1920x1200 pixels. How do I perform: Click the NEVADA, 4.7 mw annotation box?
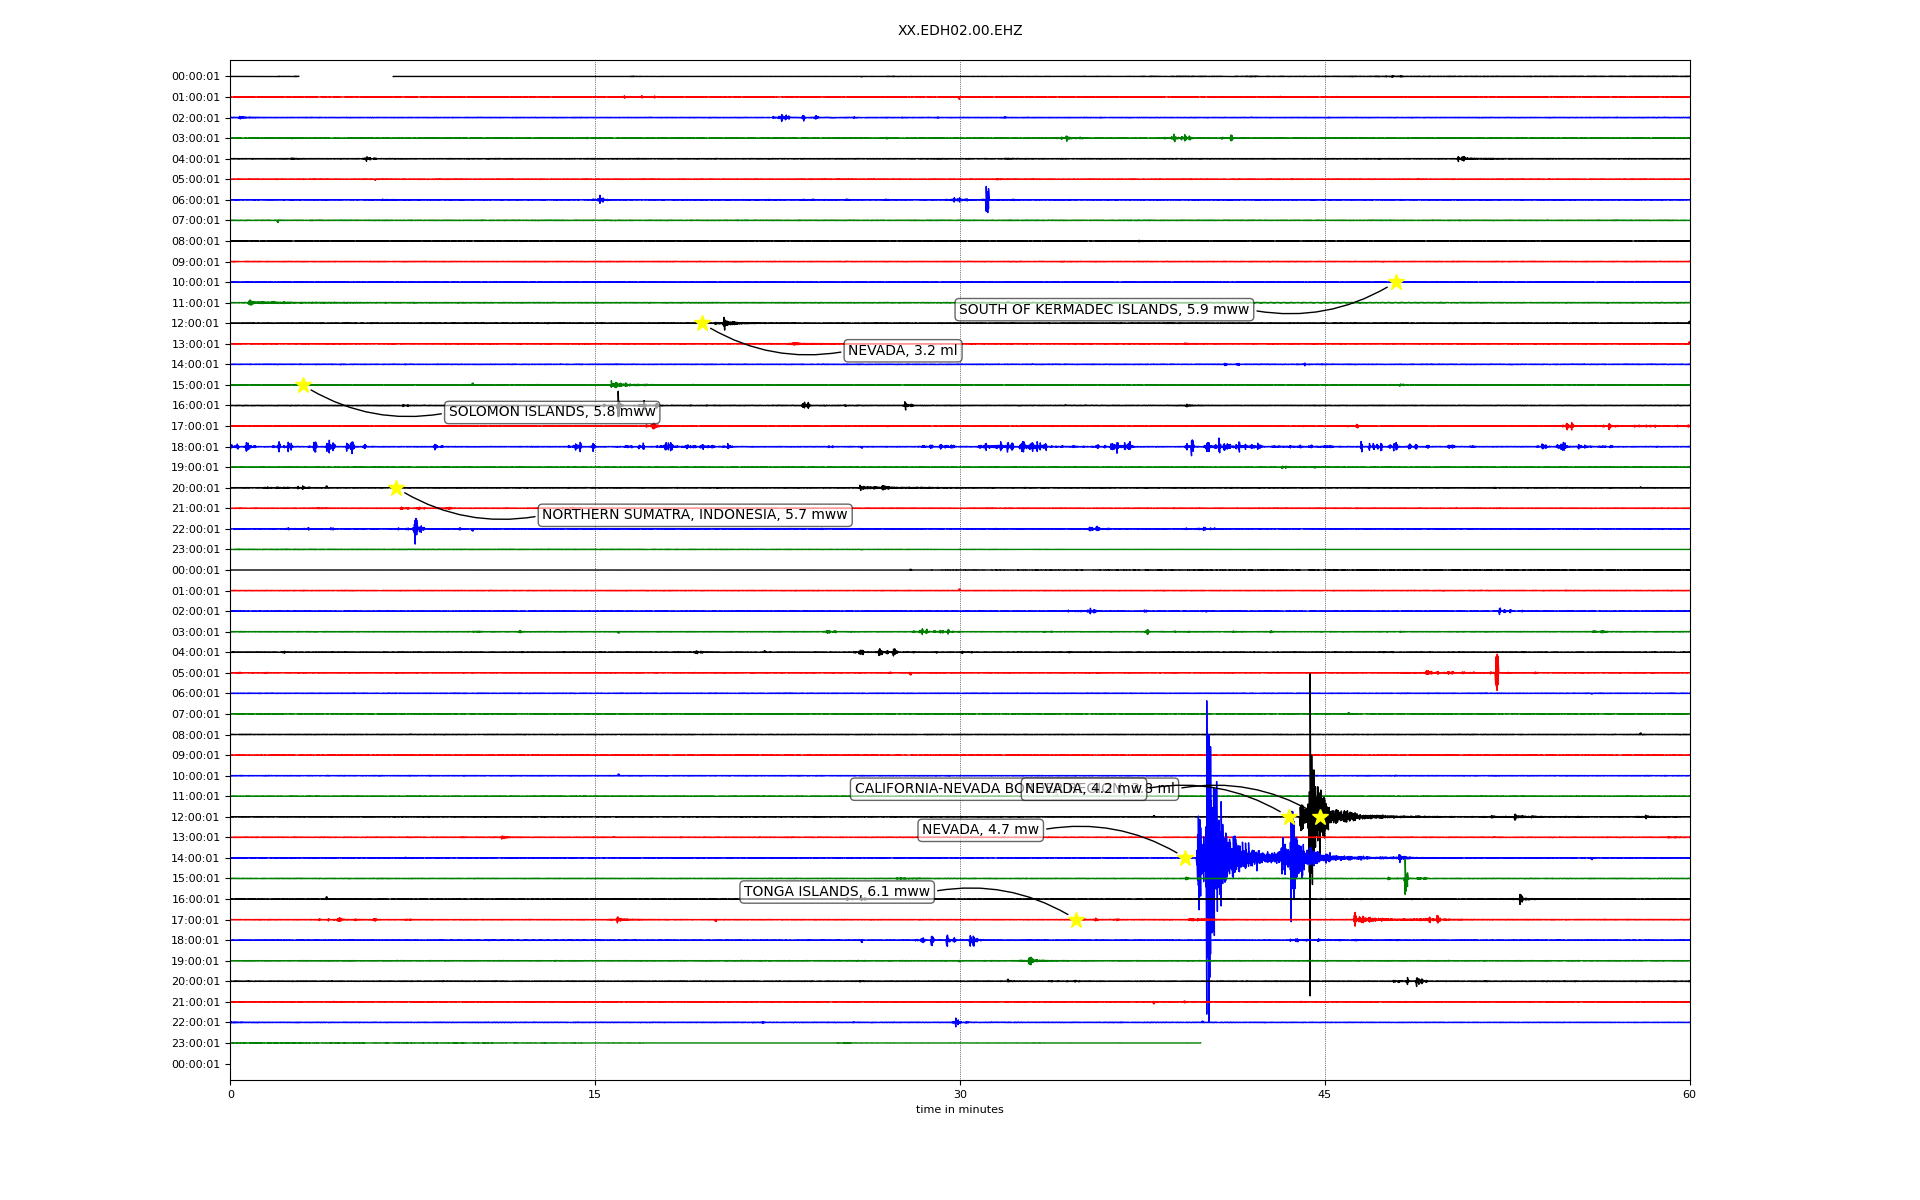coord(980,830)
